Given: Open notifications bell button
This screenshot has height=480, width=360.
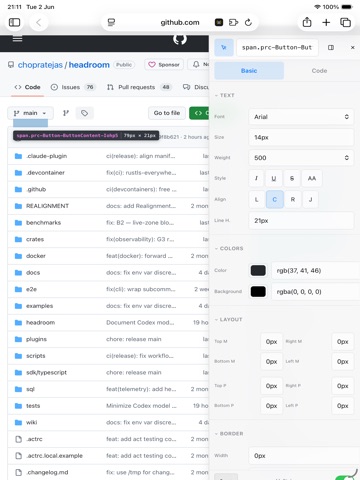Looking at the screenshot, I should (199, 64).
